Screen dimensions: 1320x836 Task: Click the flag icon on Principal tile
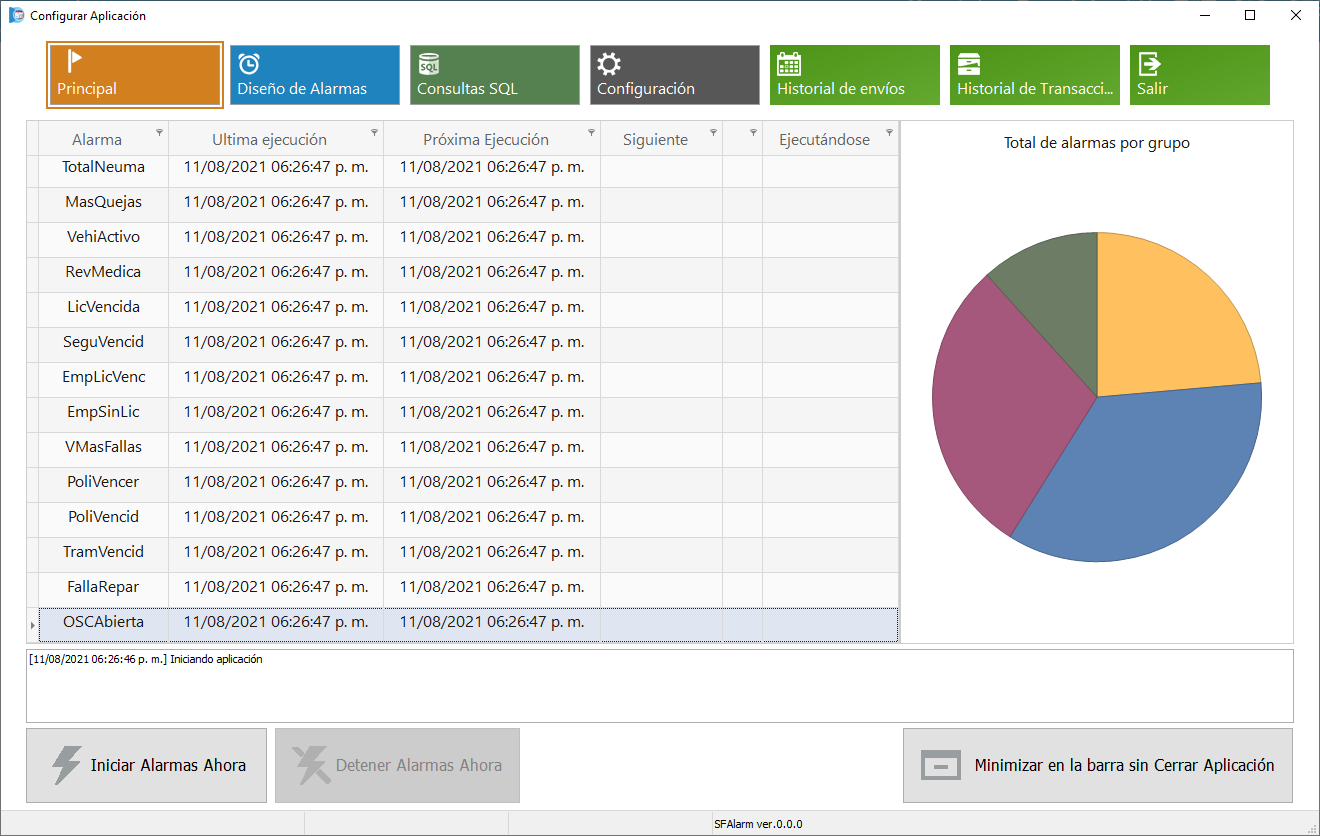[74, 62]
